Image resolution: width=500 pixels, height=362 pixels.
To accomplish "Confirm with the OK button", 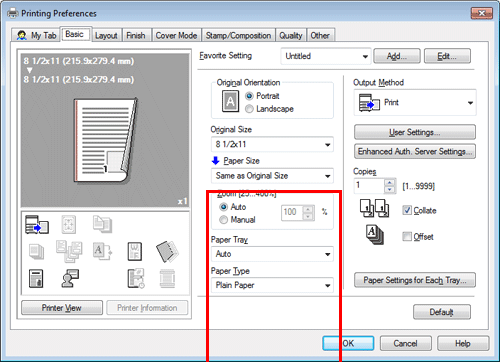I will click(x=348, y=343).
